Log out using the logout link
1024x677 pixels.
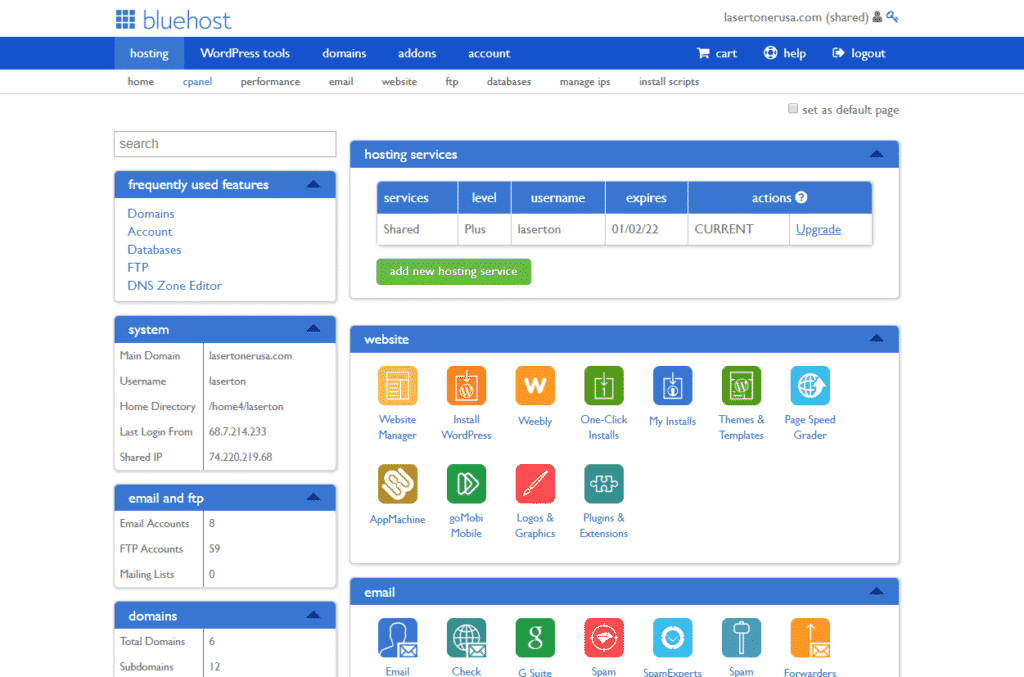tap(859, 54)
